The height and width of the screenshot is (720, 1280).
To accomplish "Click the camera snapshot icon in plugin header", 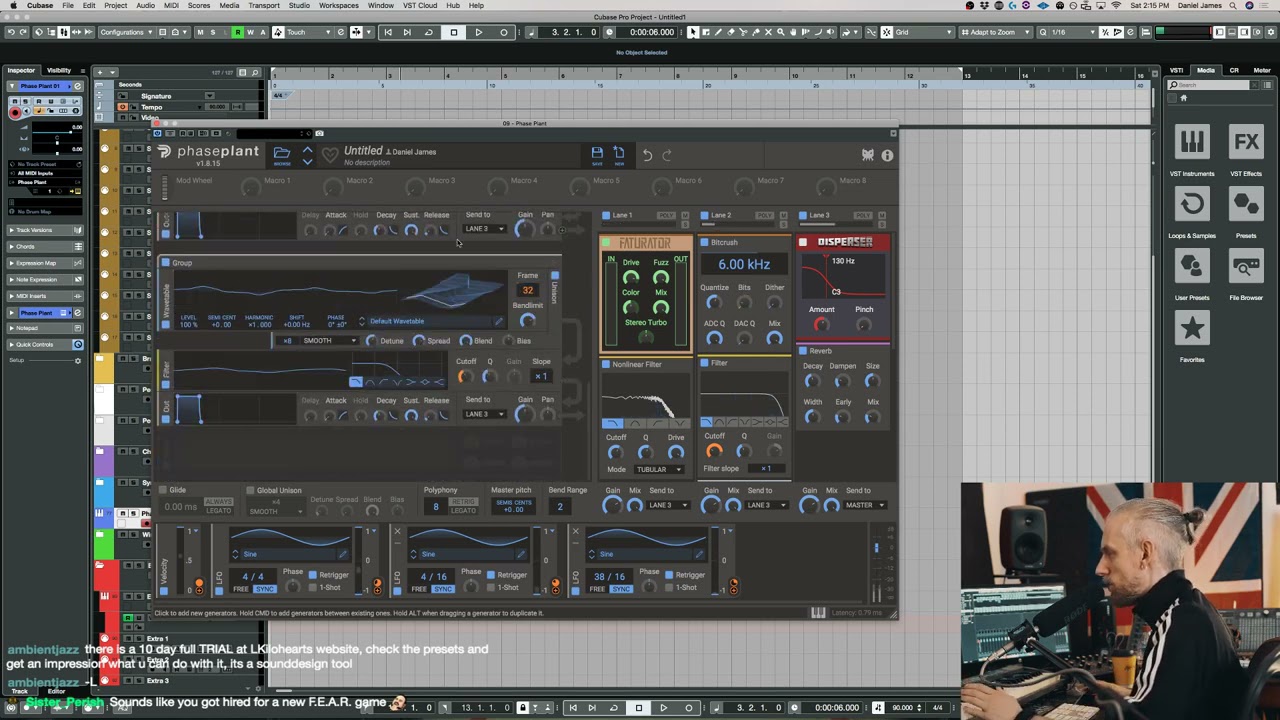I will pyautogui.click(x=319, y=133).
